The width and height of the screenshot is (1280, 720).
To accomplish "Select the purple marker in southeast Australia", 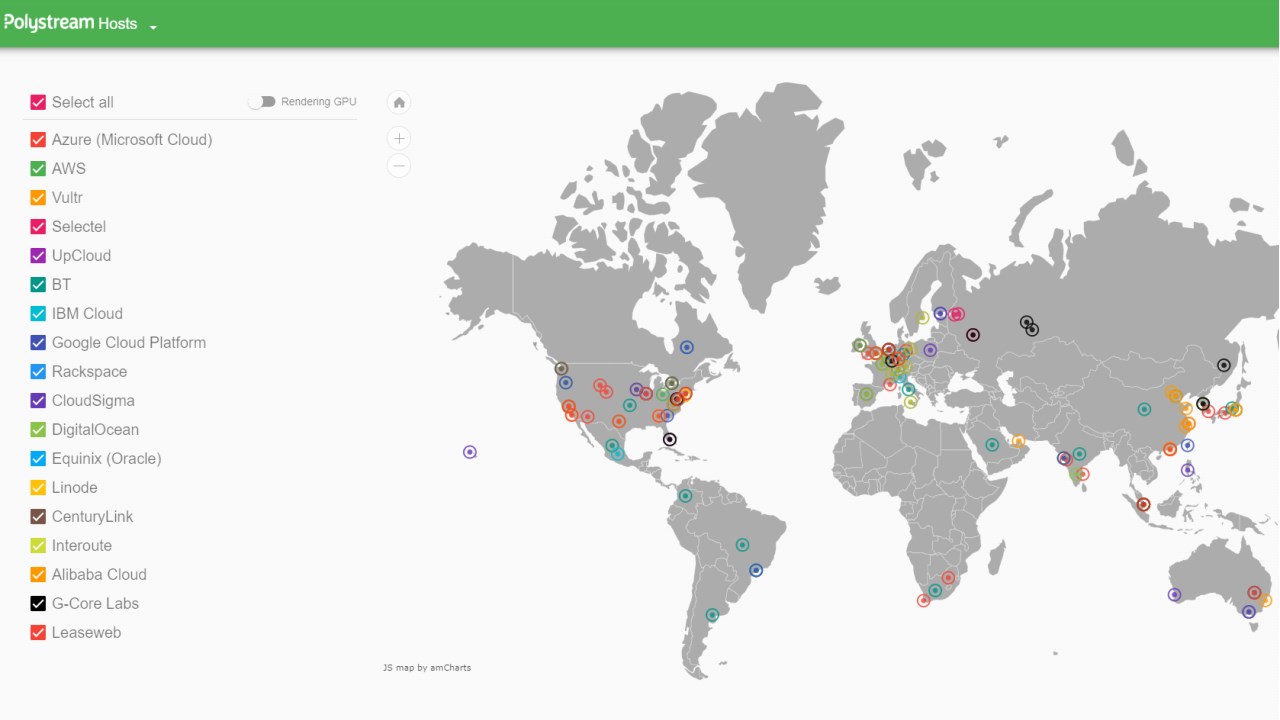I will coord(1249,612).
